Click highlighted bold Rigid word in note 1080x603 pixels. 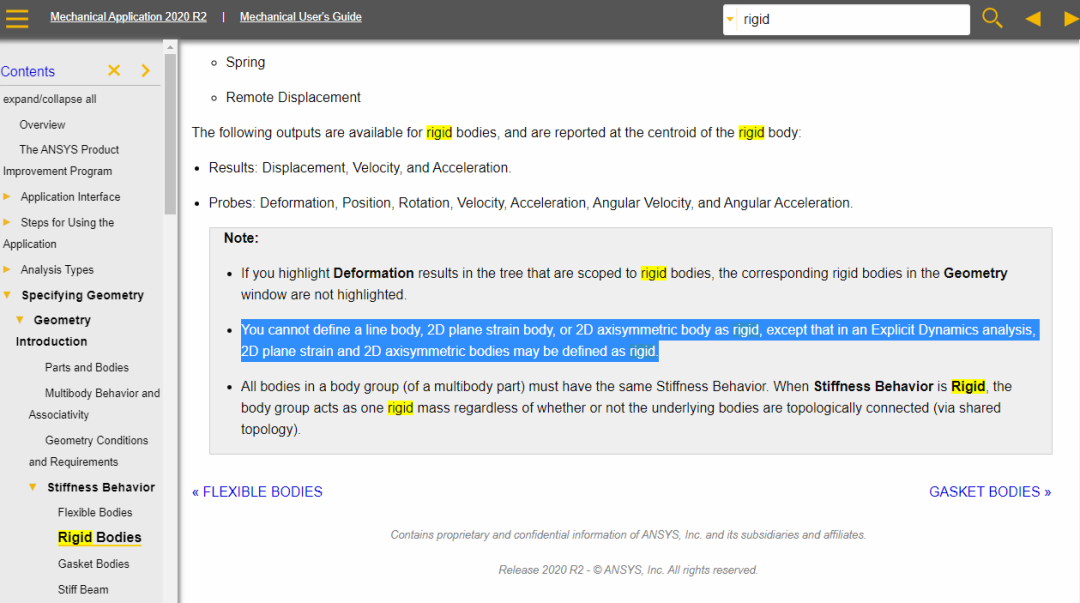[x=968, y=387]
